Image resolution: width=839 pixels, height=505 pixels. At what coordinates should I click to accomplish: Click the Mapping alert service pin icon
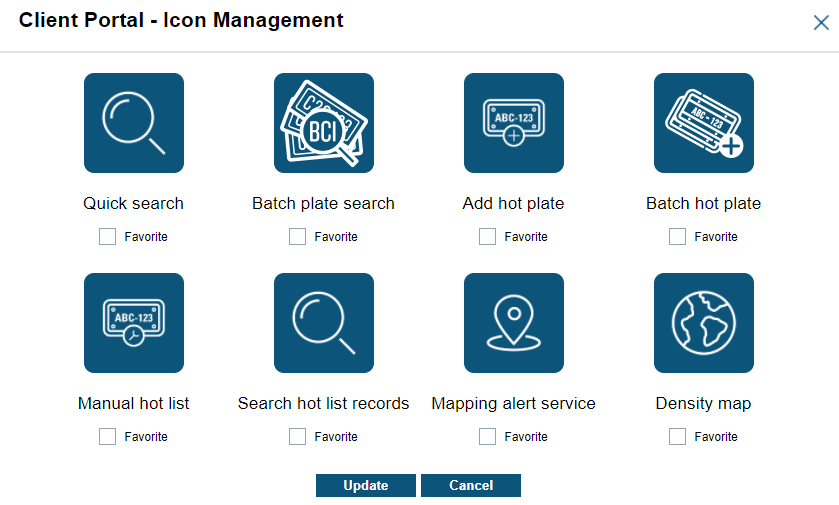514,323
